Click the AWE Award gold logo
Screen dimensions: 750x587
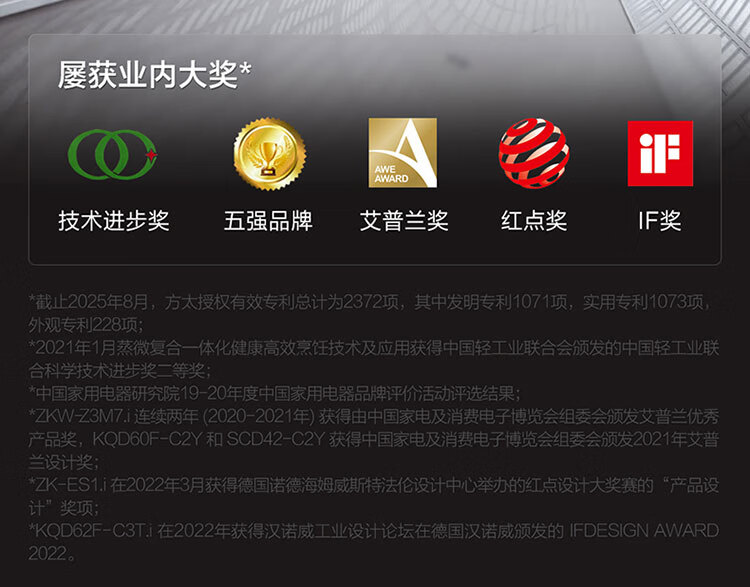click(x=402, y=153)
